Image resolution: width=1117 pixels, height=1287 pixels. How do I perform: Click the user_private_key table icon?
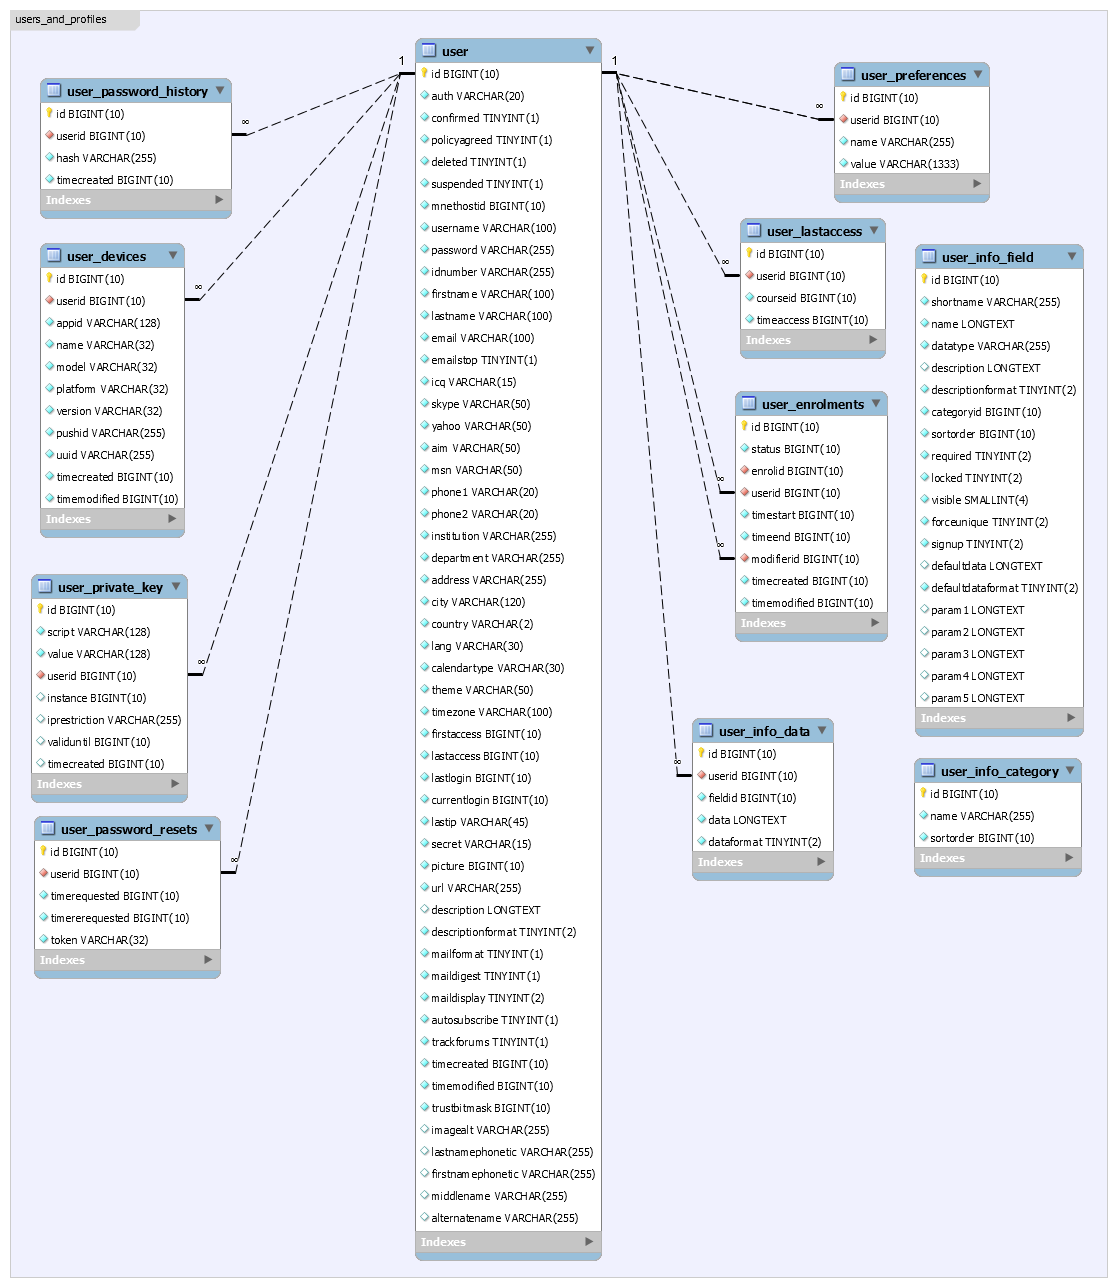45,587
